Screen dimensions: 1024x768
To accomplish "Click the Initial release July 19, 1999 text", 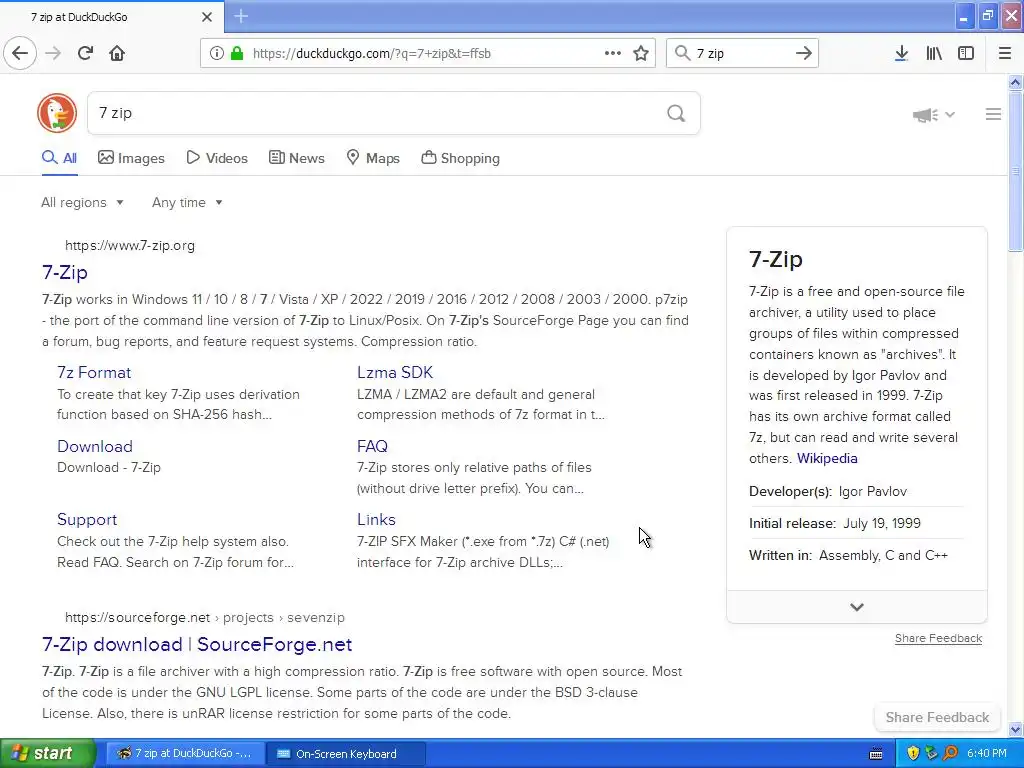I will [x=835, y=523].
